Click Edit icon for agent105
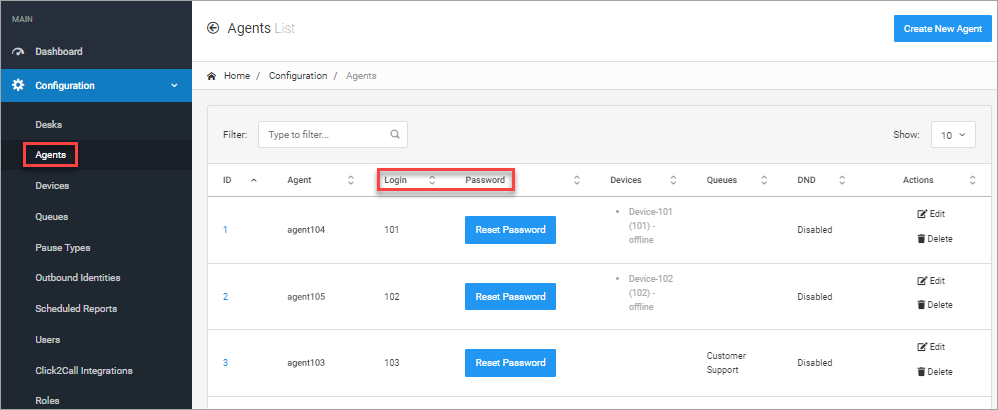Viewport: 998px width, 410px height. (922, 281)
